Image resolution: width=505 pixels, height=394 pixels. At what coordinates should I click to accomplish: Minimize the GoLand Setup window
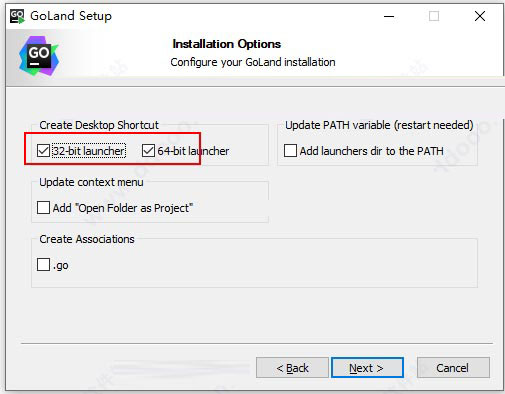(389, 16)
